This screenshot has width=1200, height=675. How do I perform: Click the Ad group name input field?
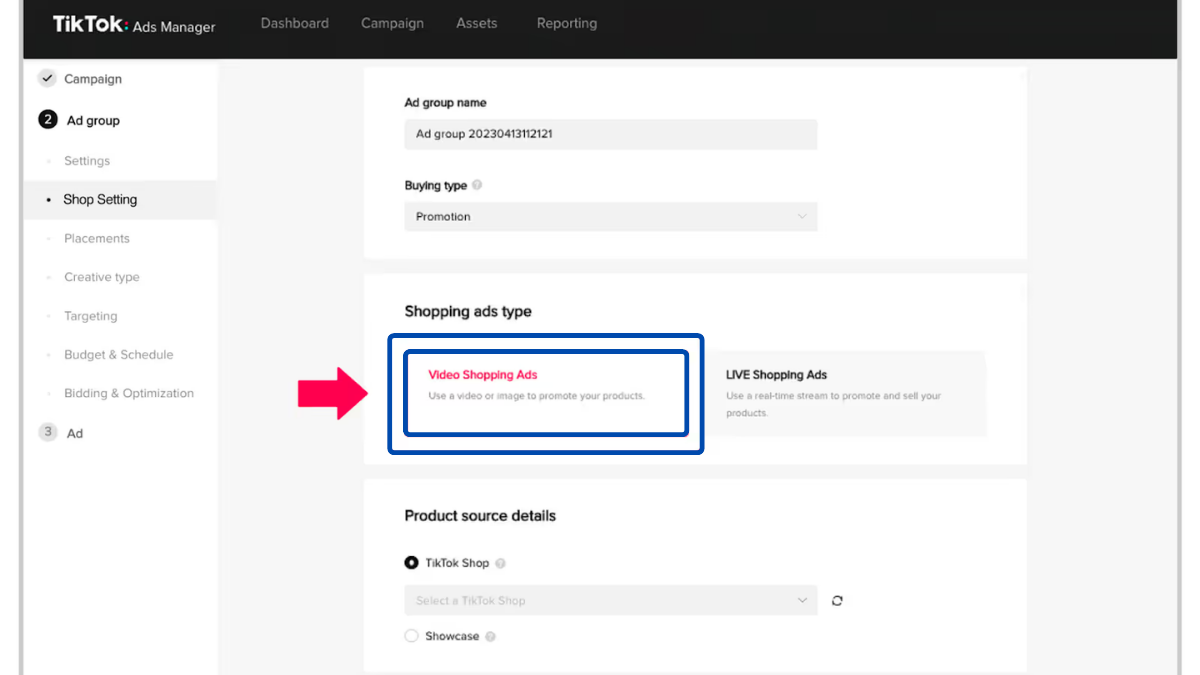pos(610,134)
